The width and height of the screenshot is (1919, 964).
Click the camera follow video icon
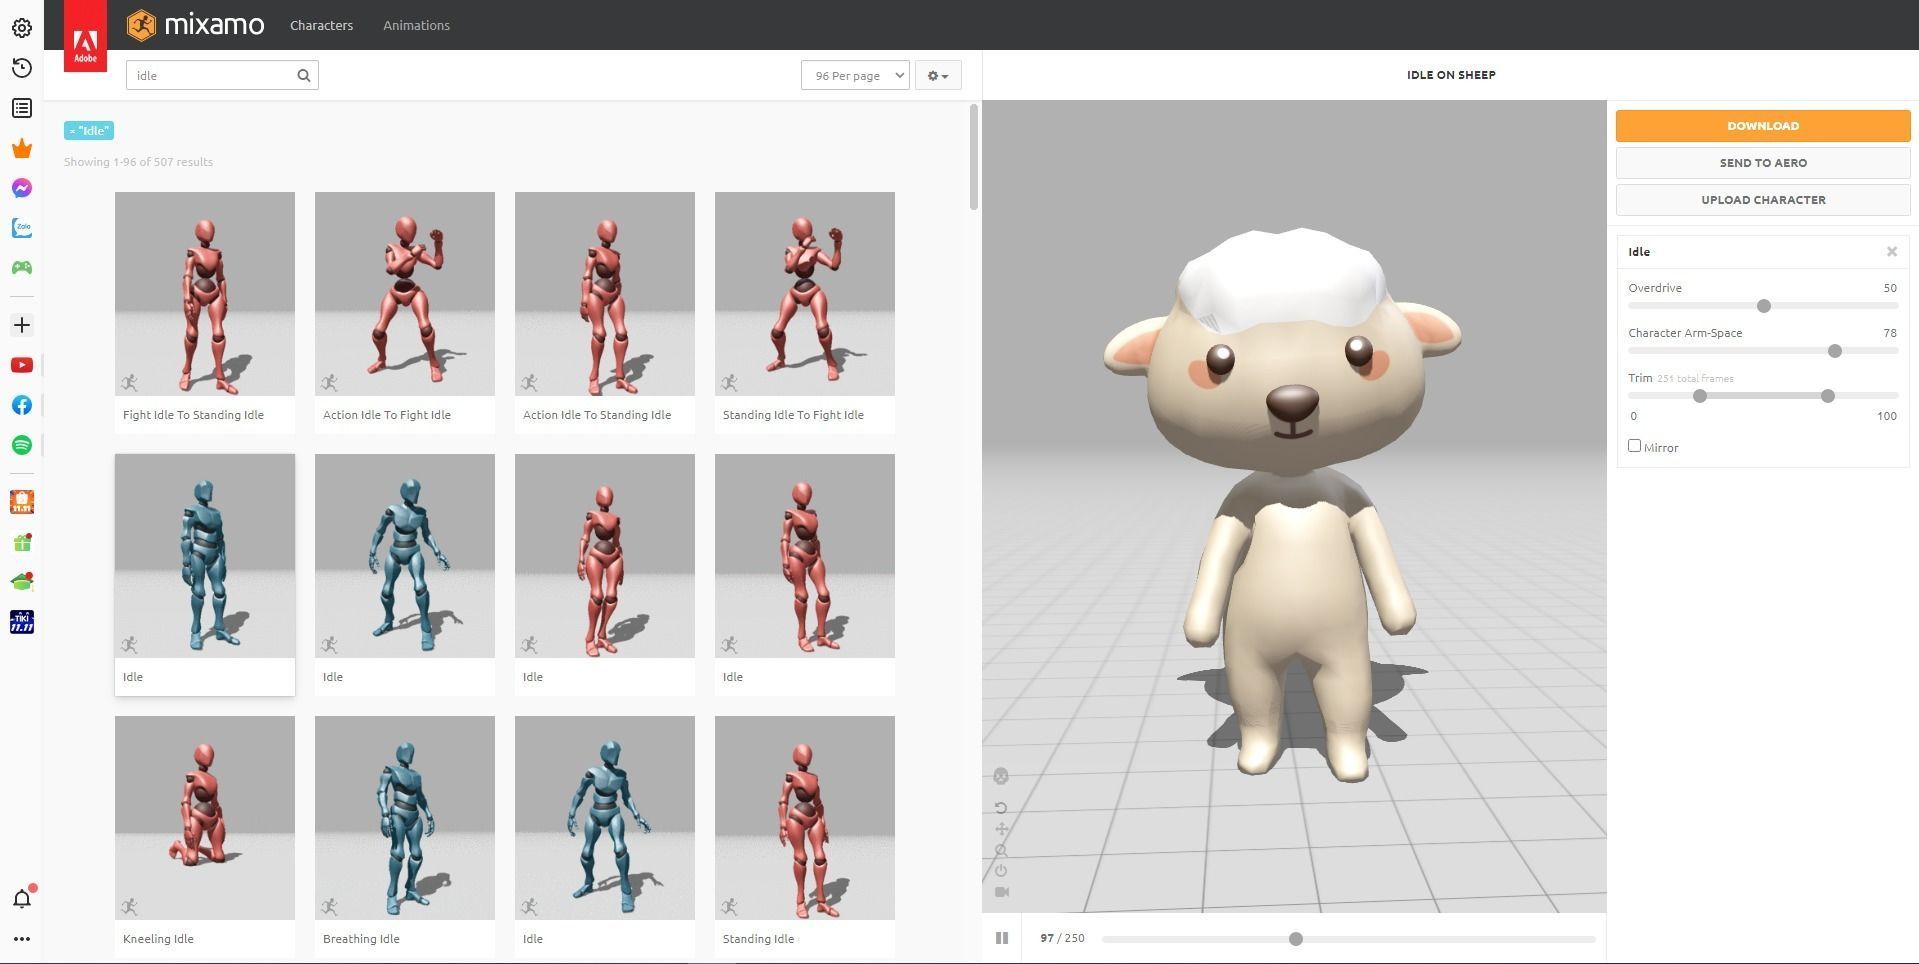pyautogui.click(x=1001, y=892)
